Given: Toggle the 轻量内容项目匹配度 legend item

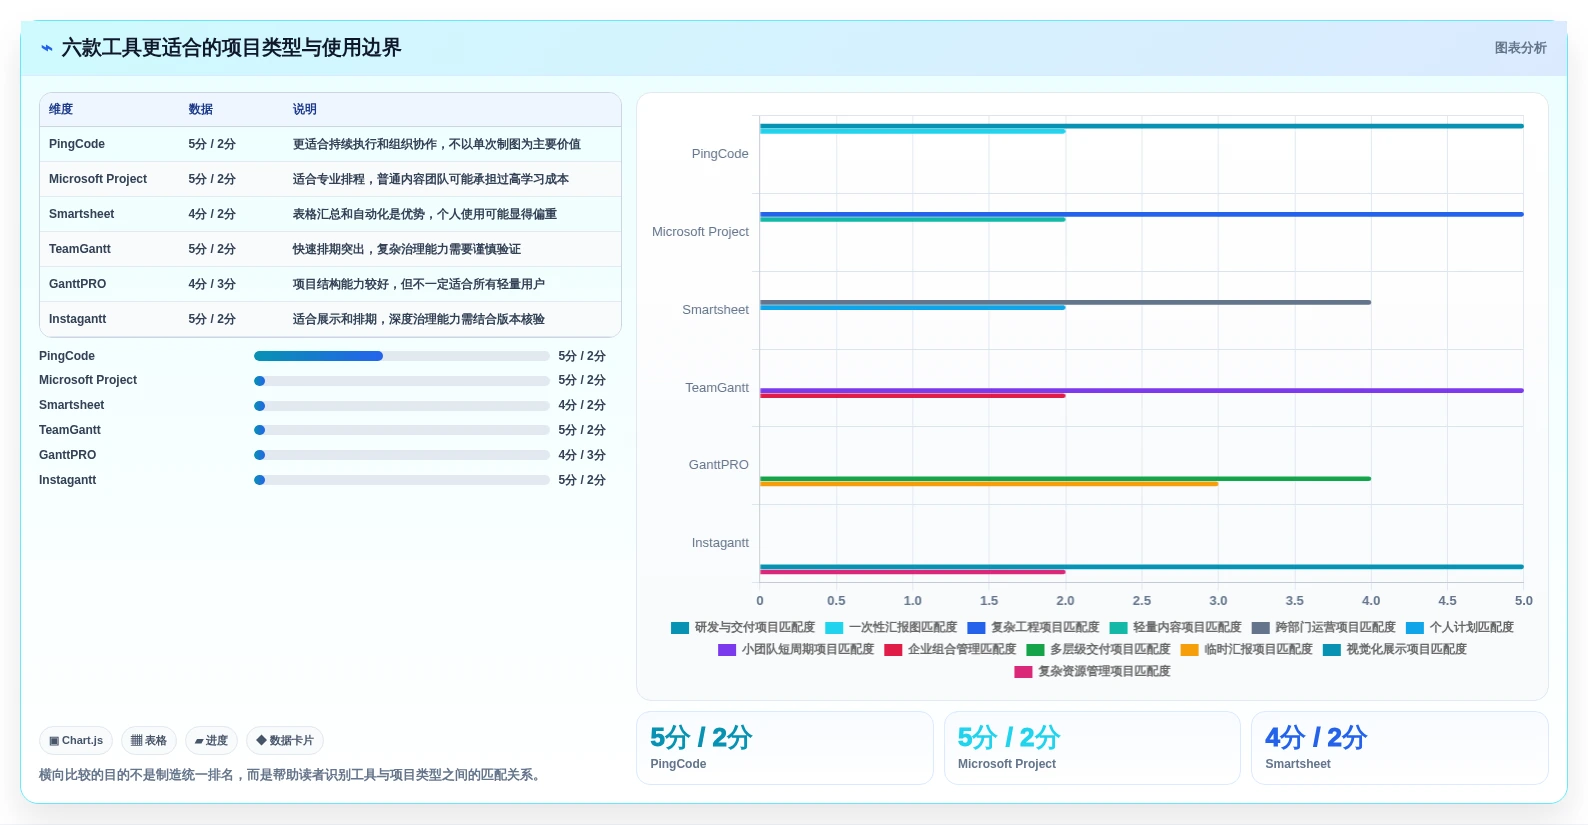Looking at the screenshot, I should 1175,628.
